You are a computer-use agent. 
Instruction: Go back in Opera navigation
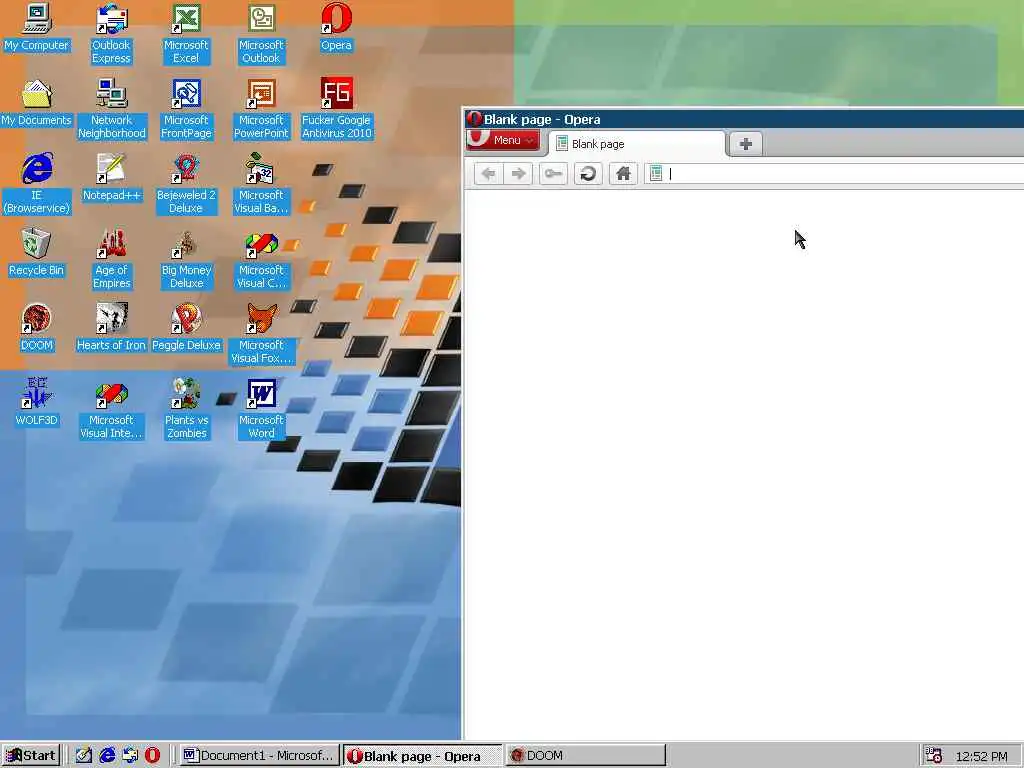488,174
